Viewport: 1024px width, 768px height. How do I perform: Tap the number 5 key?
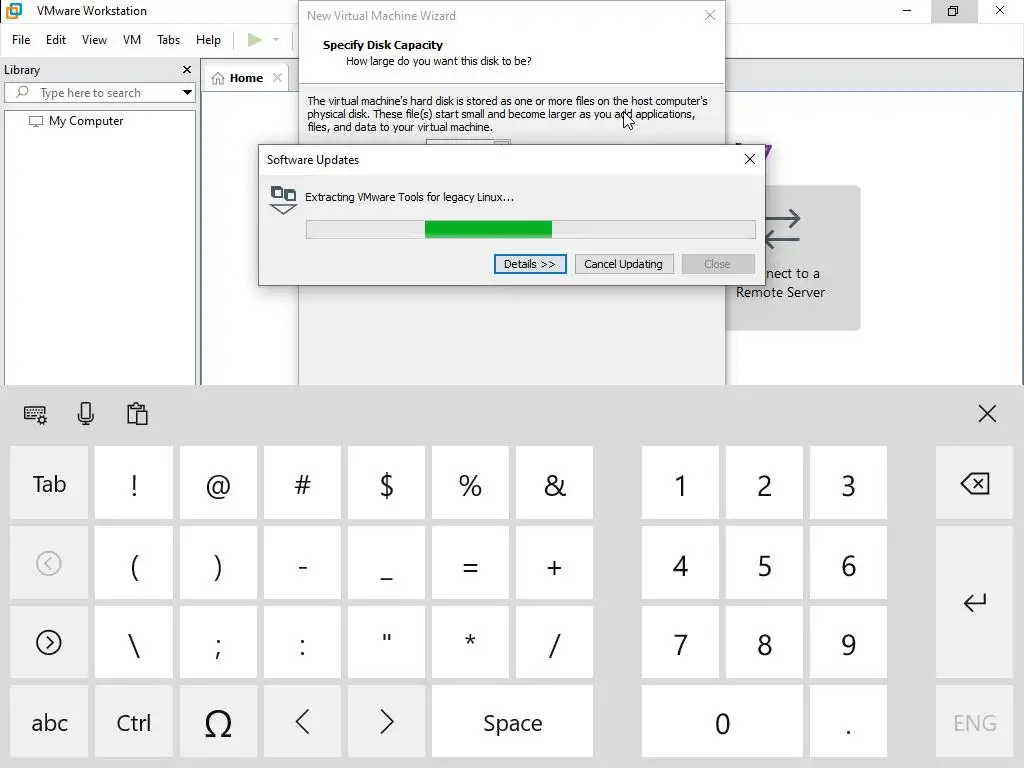pos(764,563)
